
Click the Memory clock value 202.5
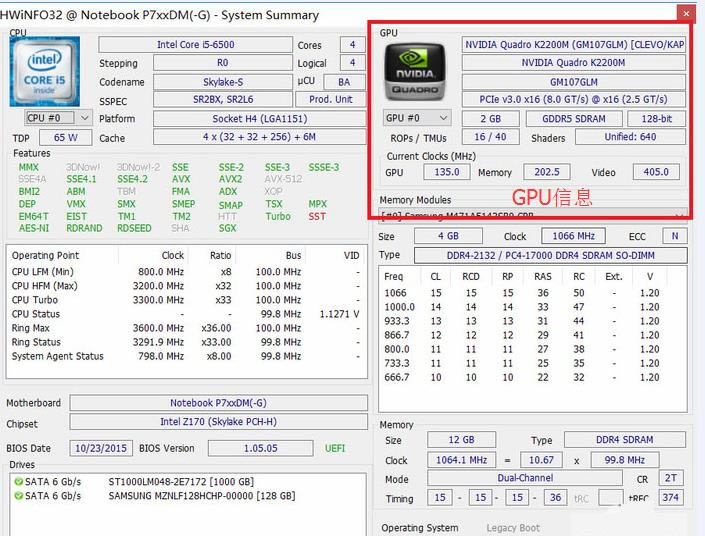547,172
